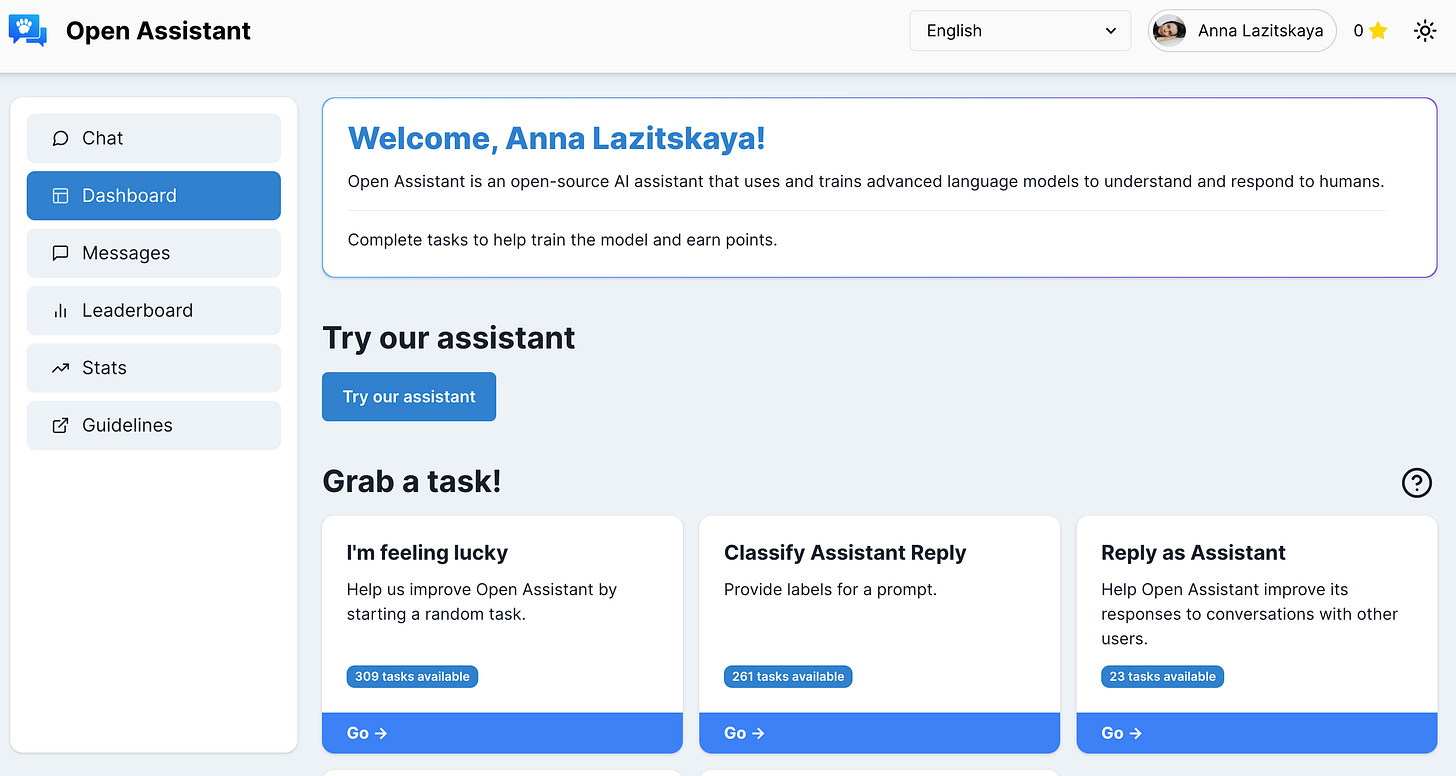The height and width of the screenshot is (776, 1456).
Task: Click the trending arrow icon beside Stats
Action: pos(60,368)
